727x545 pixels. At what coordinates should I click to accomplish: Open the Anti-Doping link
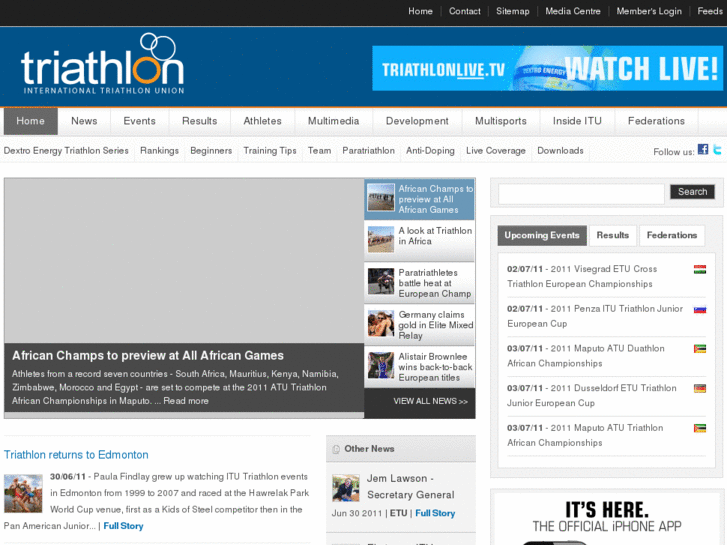tap(430, 151)
